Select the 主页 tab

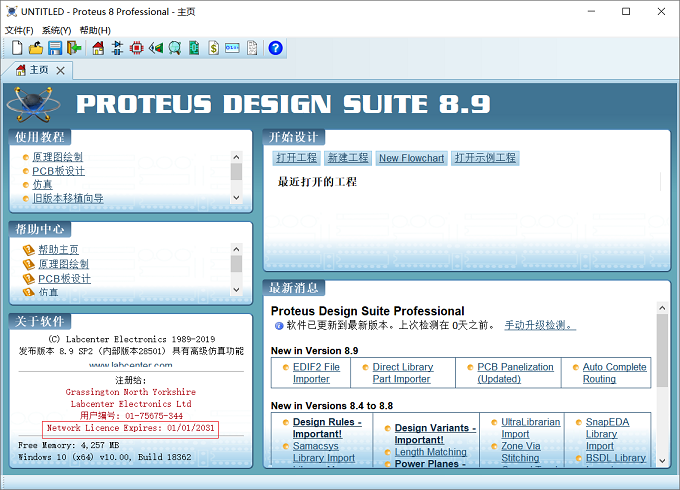tap(38, 70)
